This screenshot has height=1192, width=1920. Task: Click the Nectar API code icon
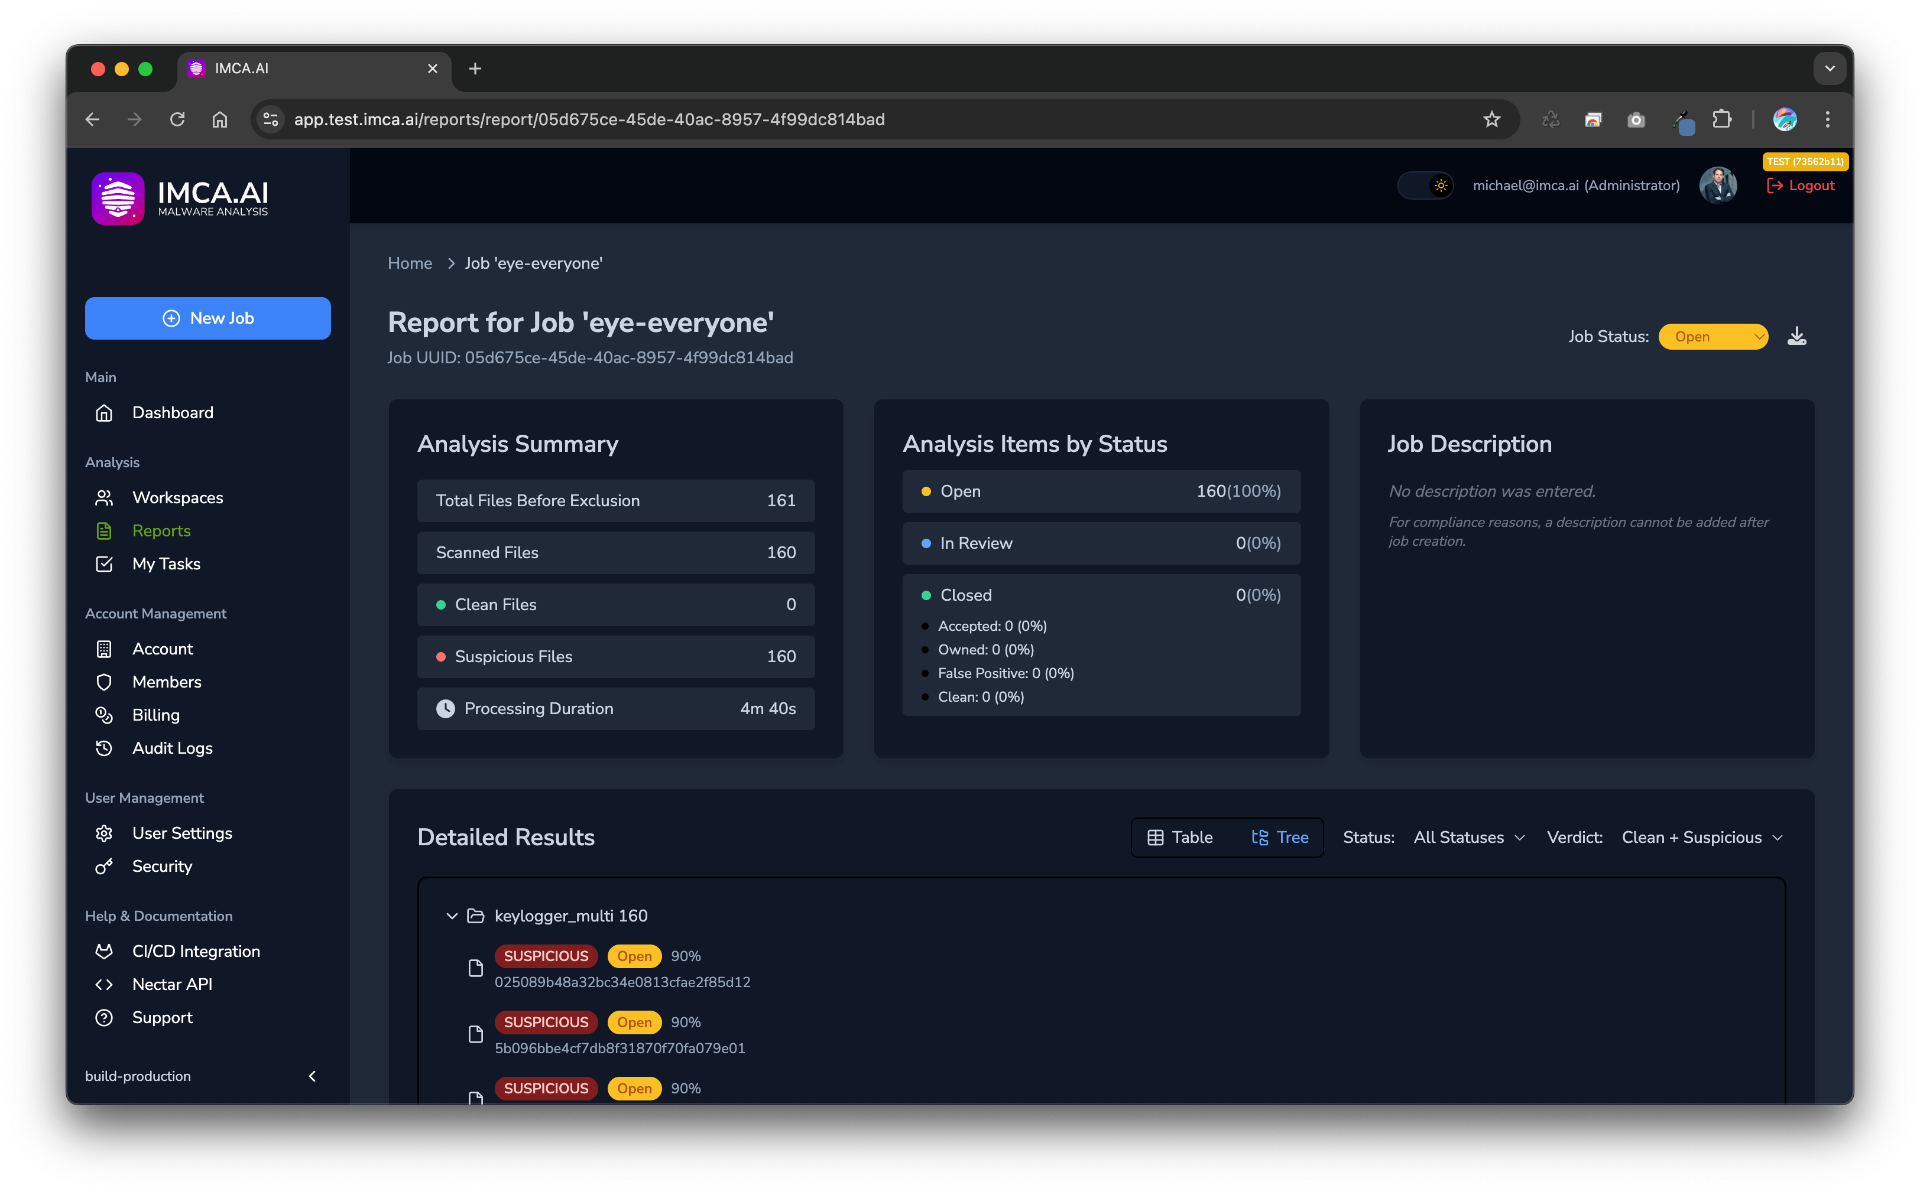click(x=104, y=984)
